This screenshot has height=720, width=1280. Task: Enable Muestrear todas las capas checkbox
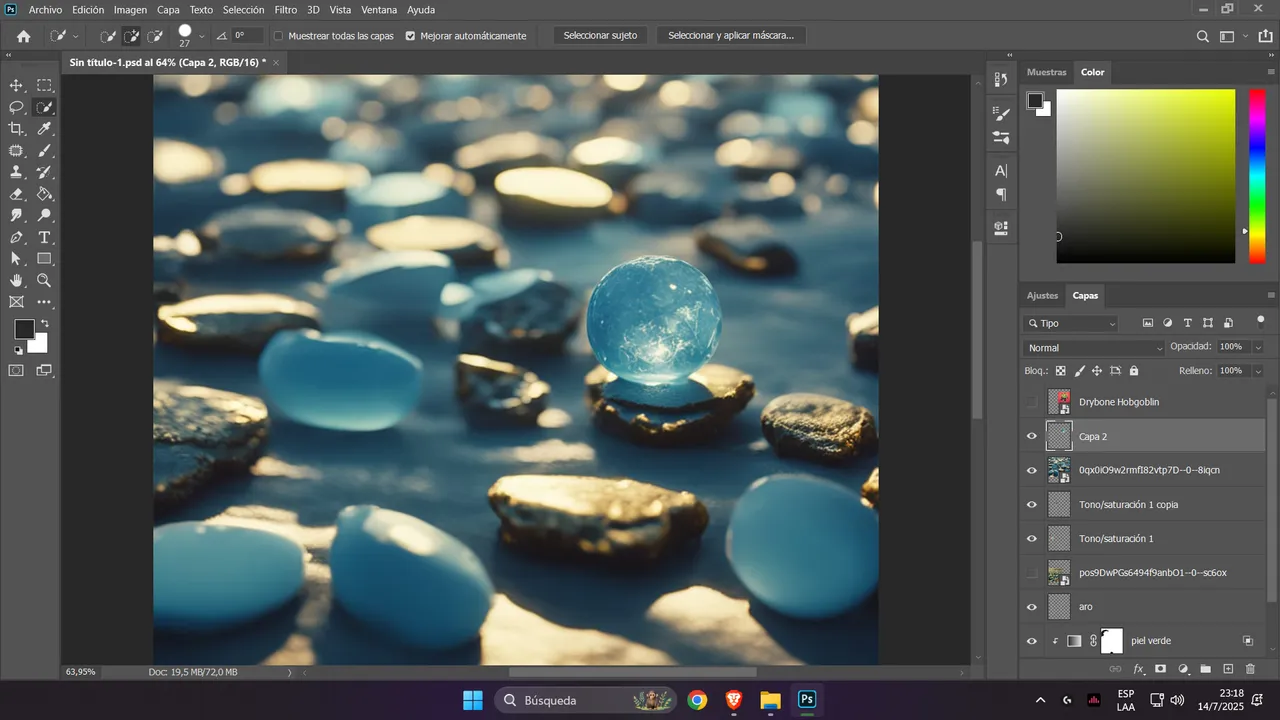point(278,36)
